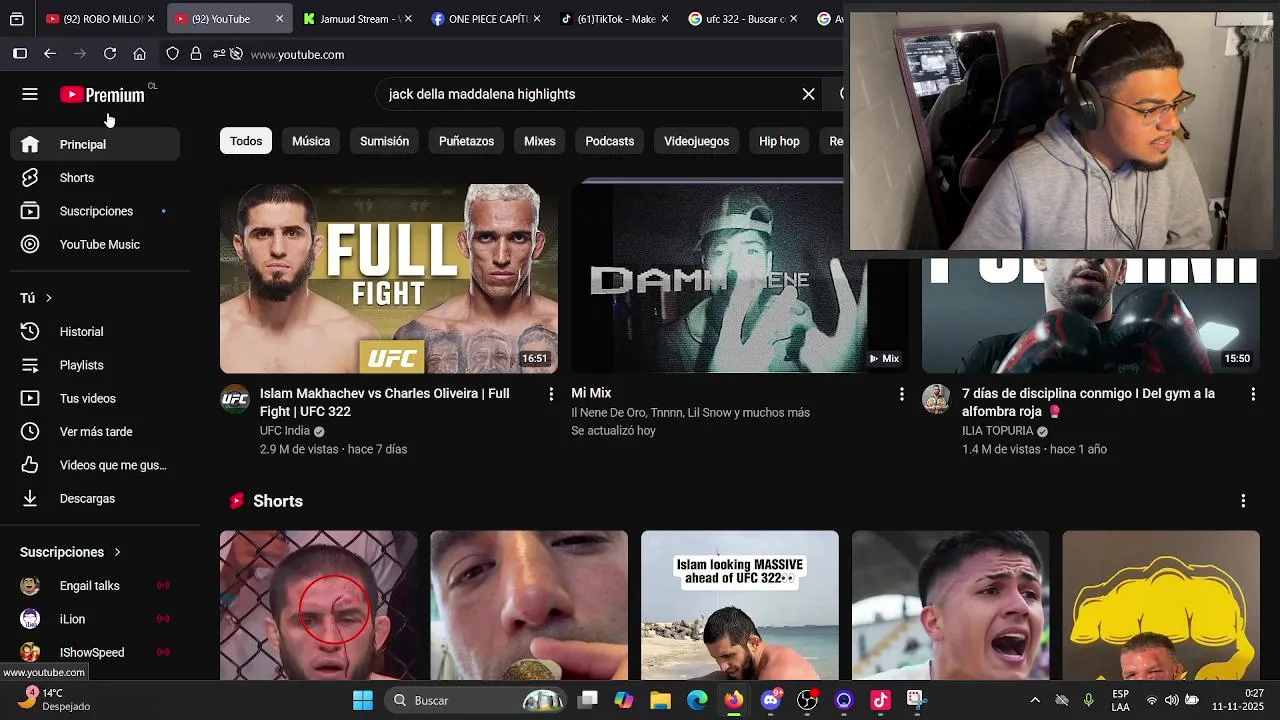Open Windows Start menu

(x=363, y=700)
